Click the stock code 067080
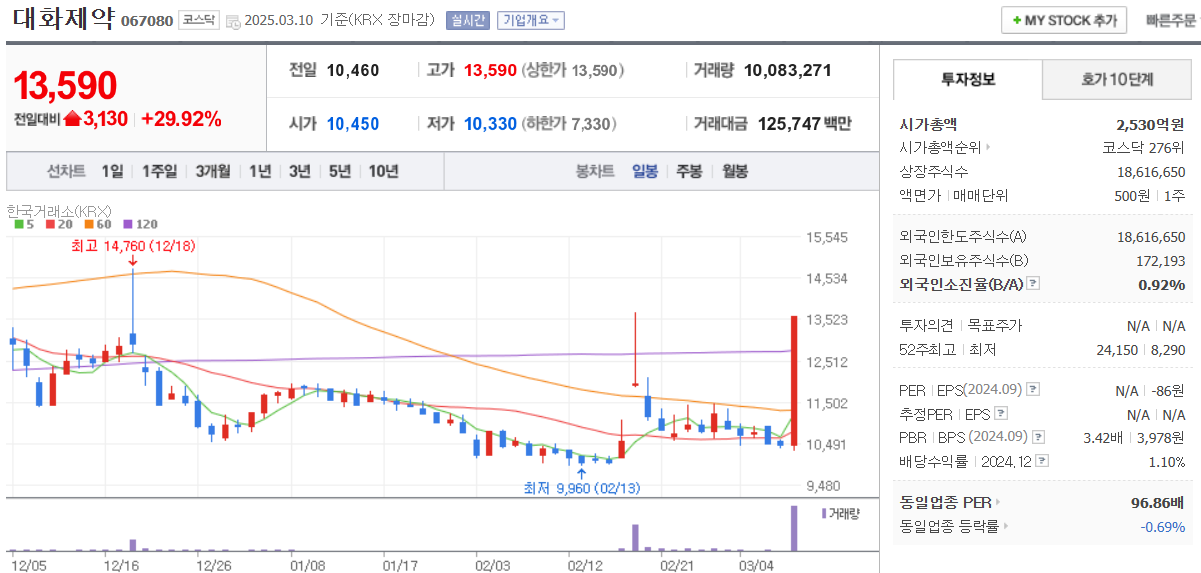The height and width of the screenshot is (573, 1201). pos(147,21)
